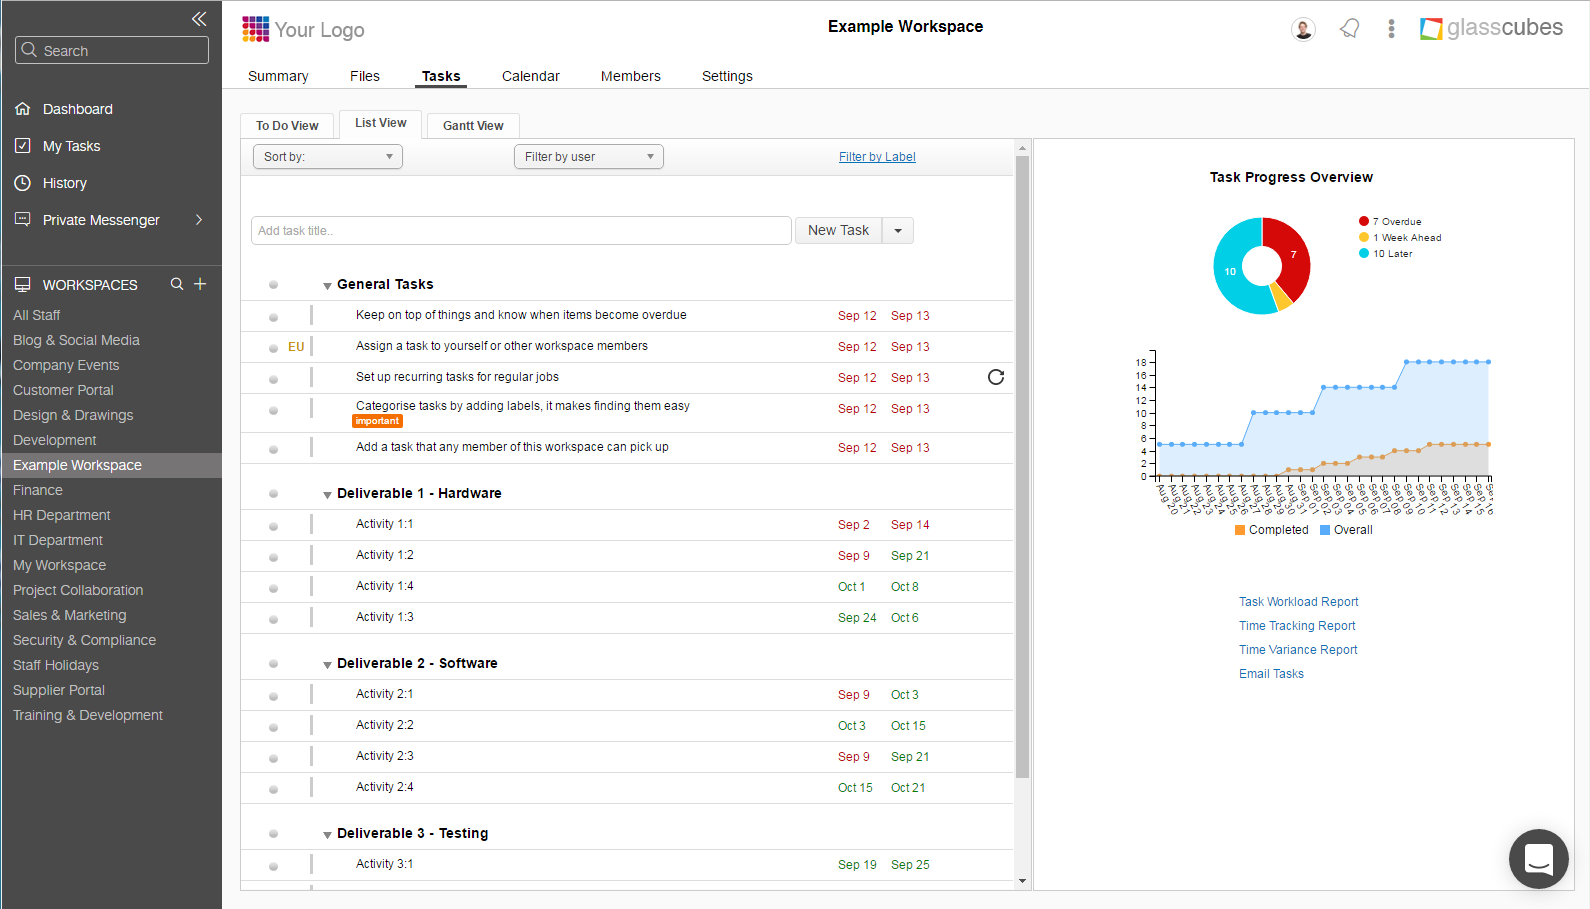1590x909 pixels.
Task: Click the orange Completed chart legend swatch
Action: coord(1240,530)
